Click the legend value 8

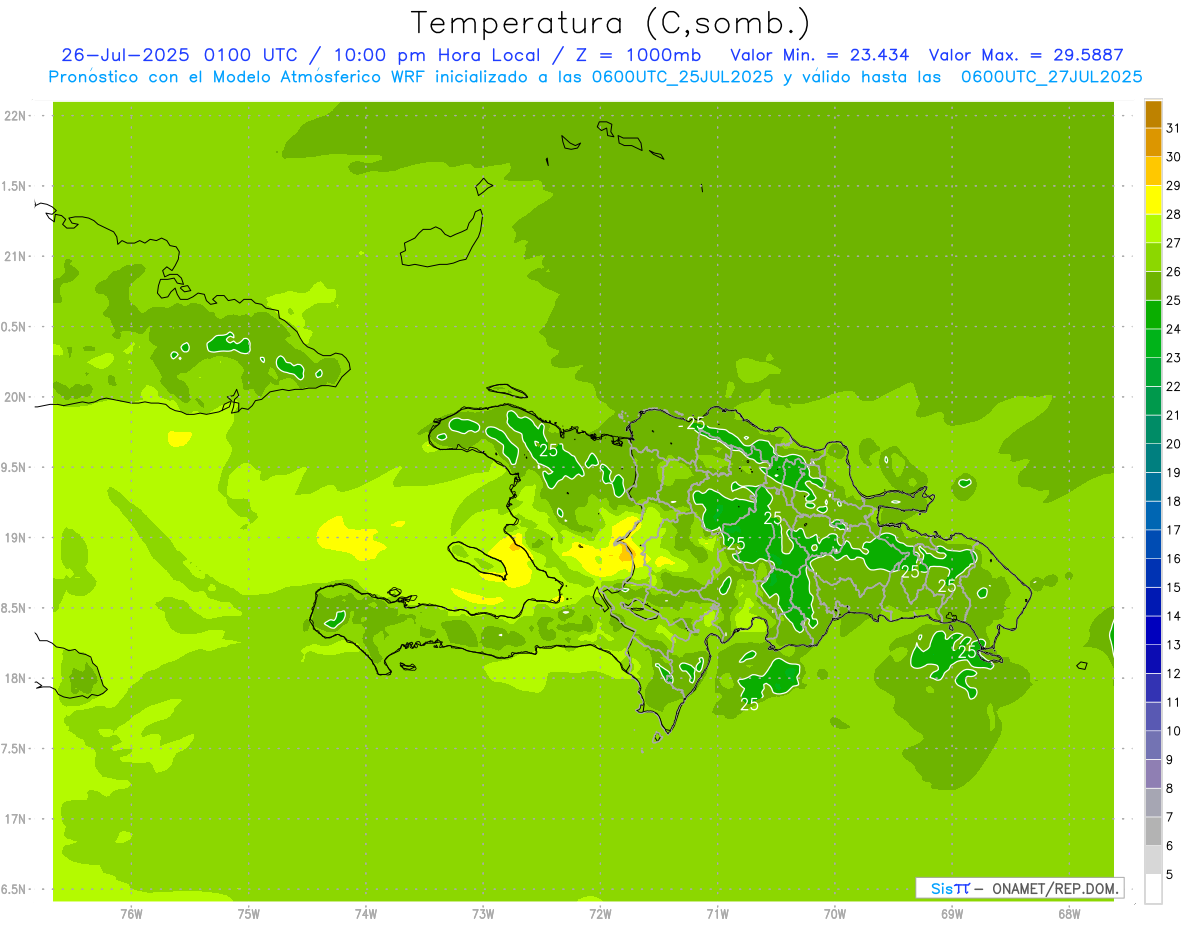(x=1170, y=789)
